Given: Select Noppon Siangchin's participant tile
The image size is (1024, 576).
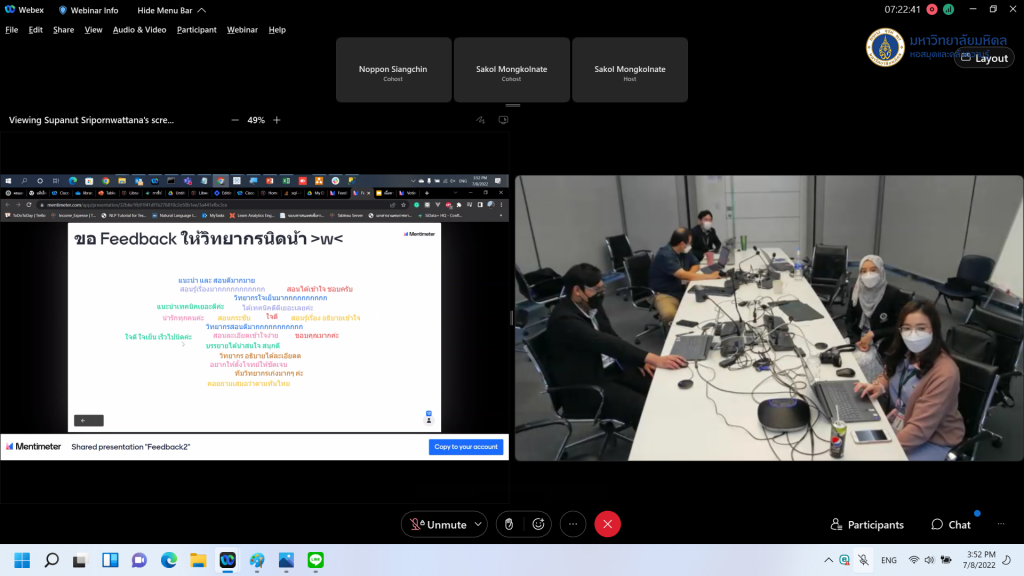Looking at the screenshot, I should [393, 70].
